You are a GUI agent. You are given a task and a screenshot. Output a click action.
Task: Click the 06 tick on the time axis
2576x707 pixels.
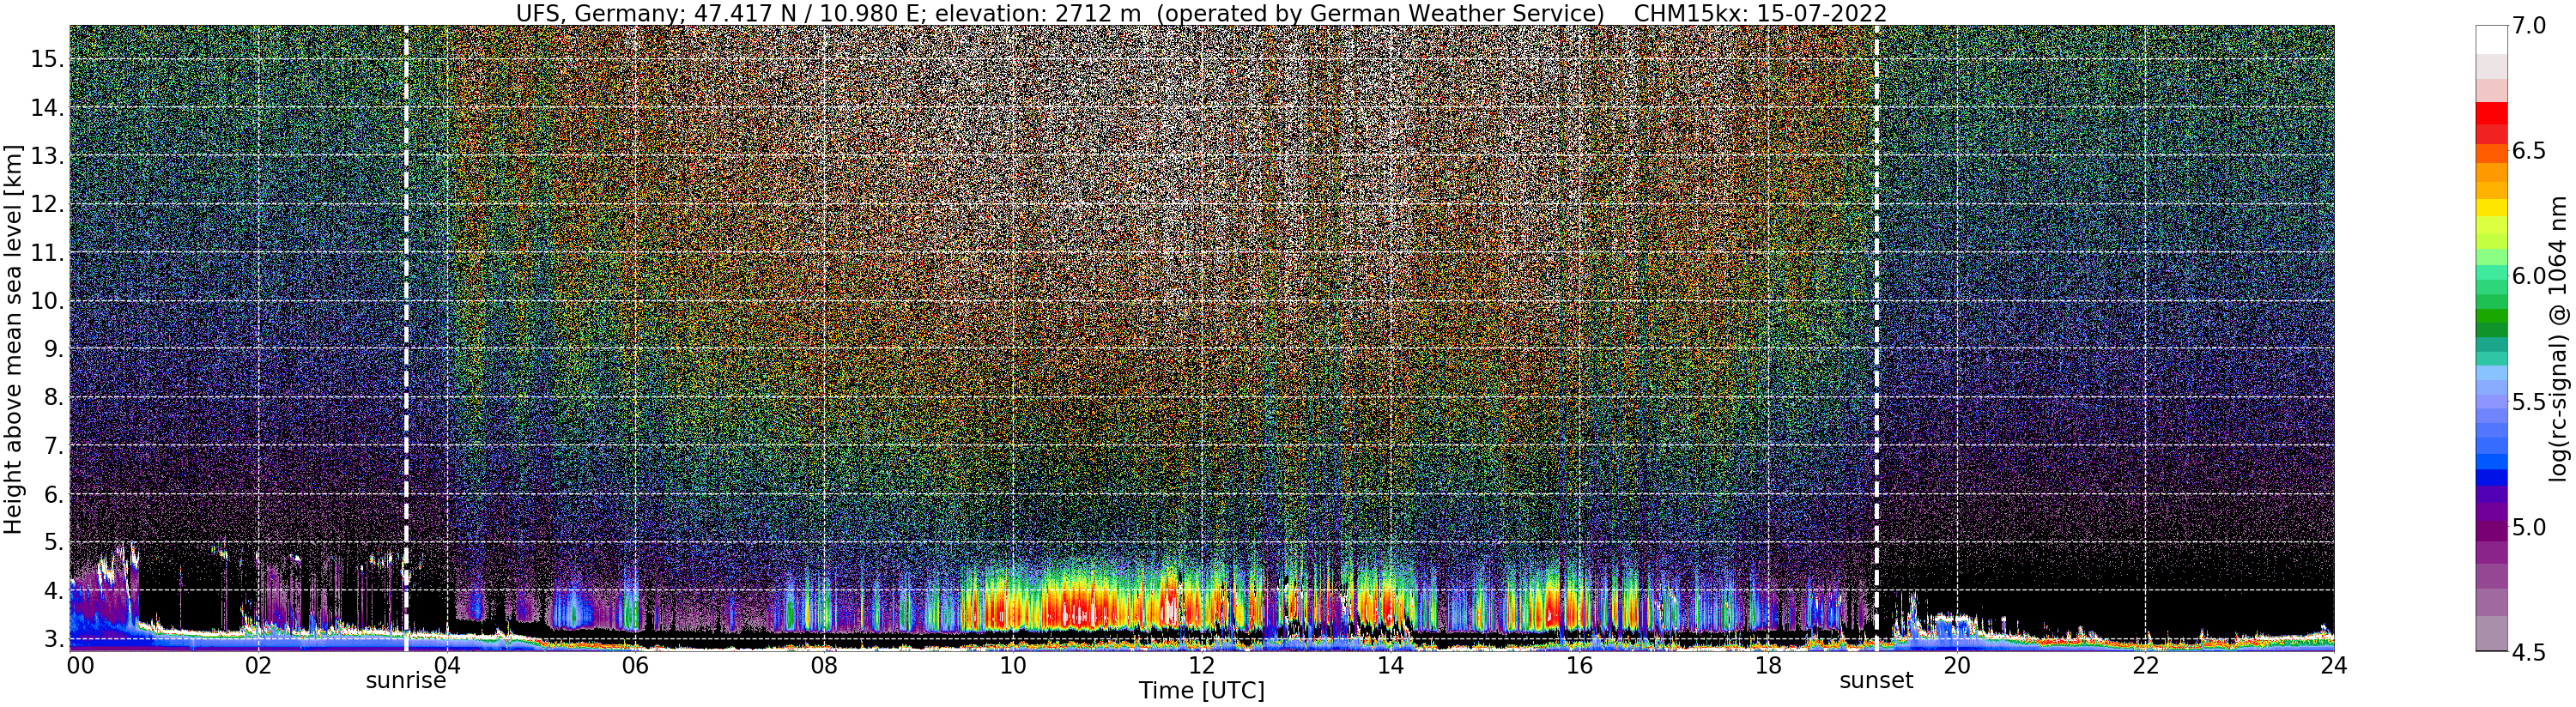point(635,666)
